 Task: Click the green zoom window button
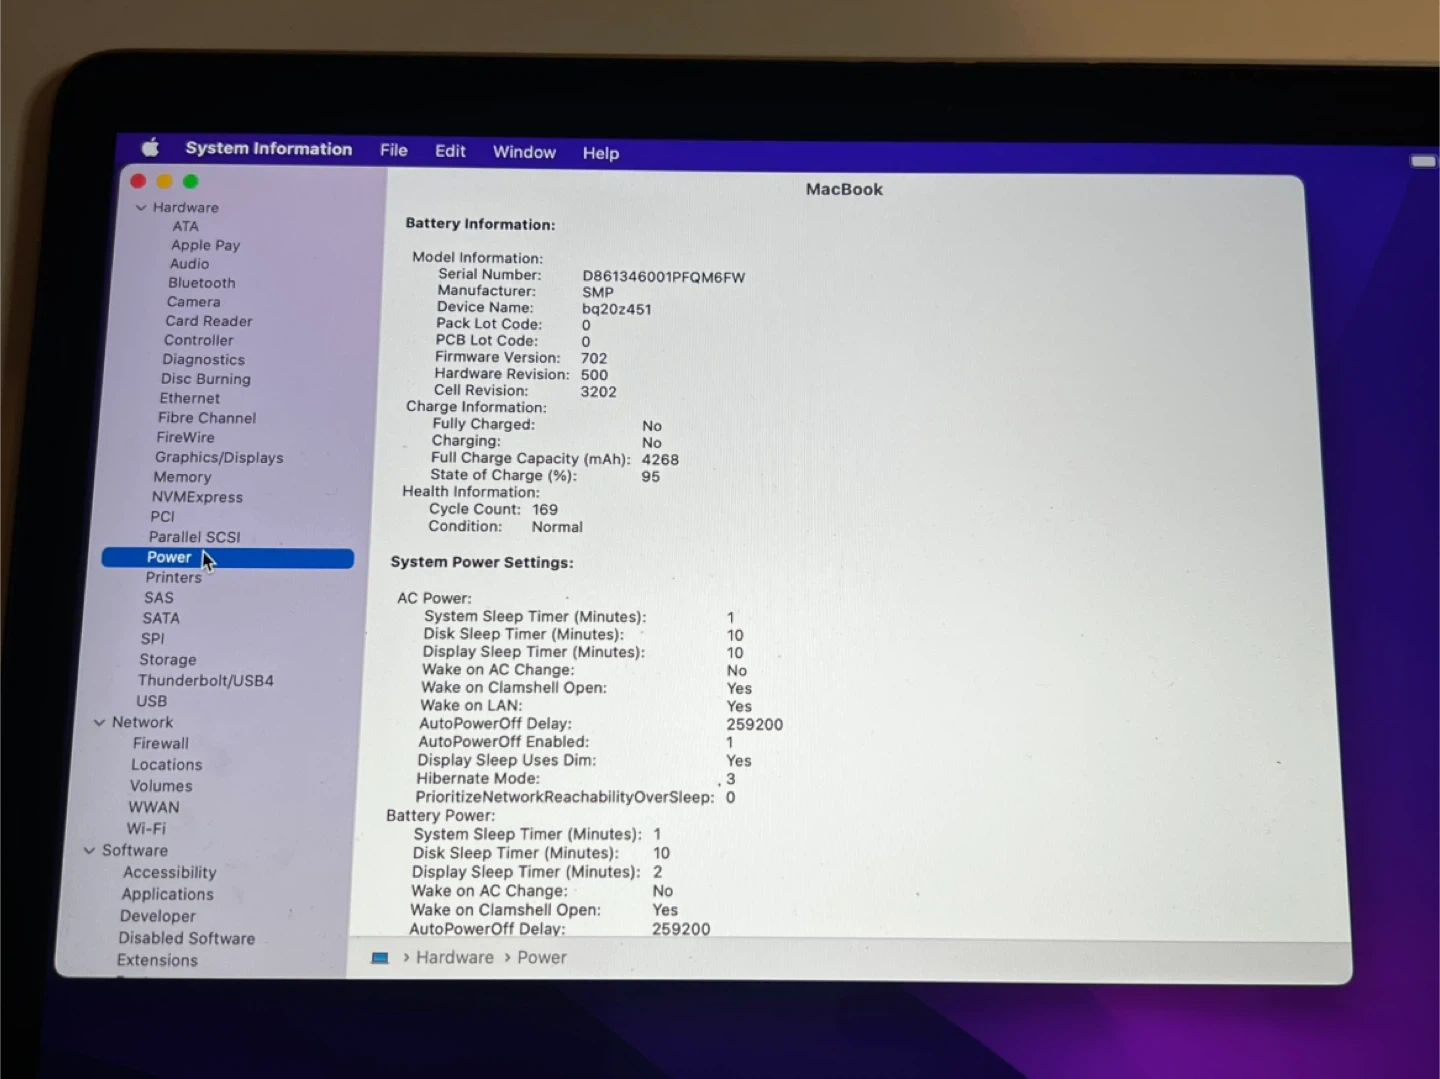pos(191,181)
